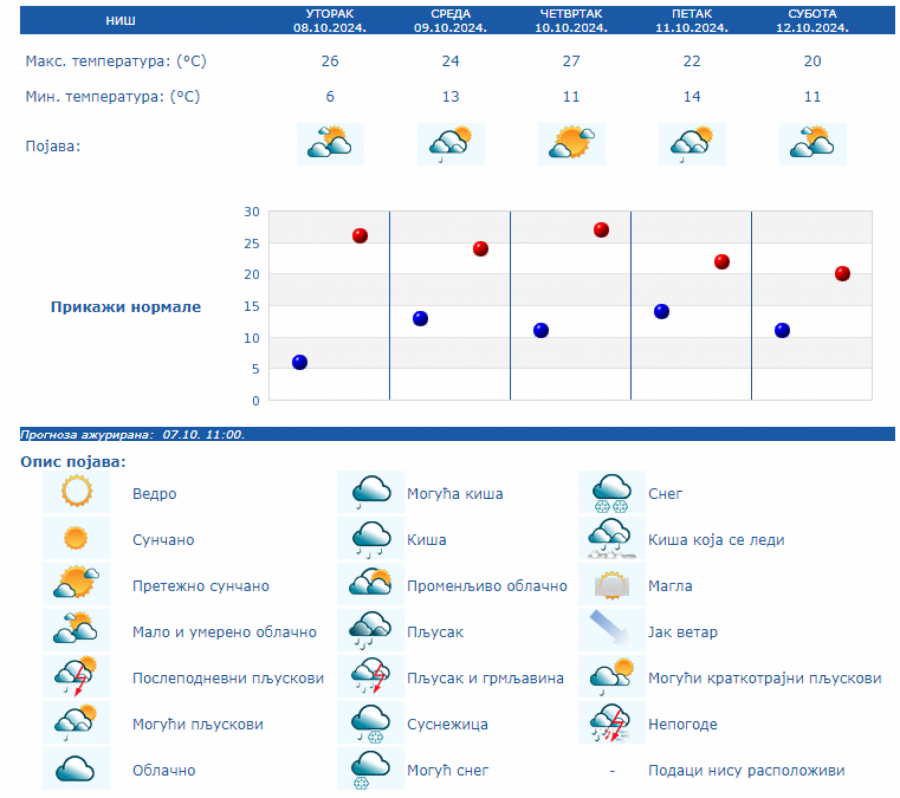Click Friday's weather forecast icon
Viewport: 900px width, 798px height.
pyautogui.click(x=691, y=144)
